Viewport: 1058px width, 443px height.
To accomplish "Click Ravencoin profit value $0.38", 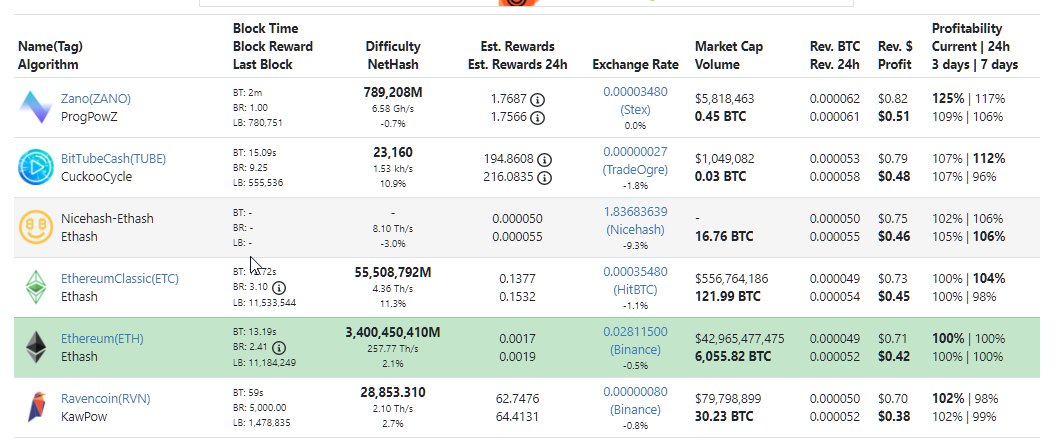I will coord(893,416).
